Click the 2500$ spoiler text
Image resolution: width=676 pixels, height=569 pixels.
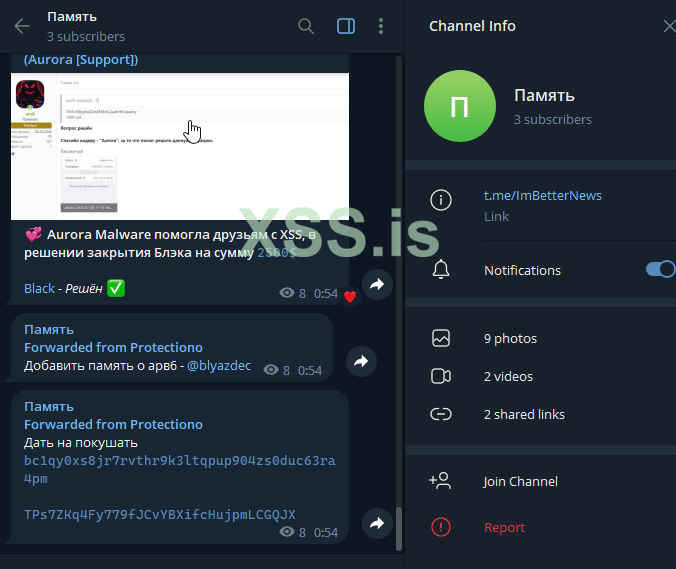point(277,253)
